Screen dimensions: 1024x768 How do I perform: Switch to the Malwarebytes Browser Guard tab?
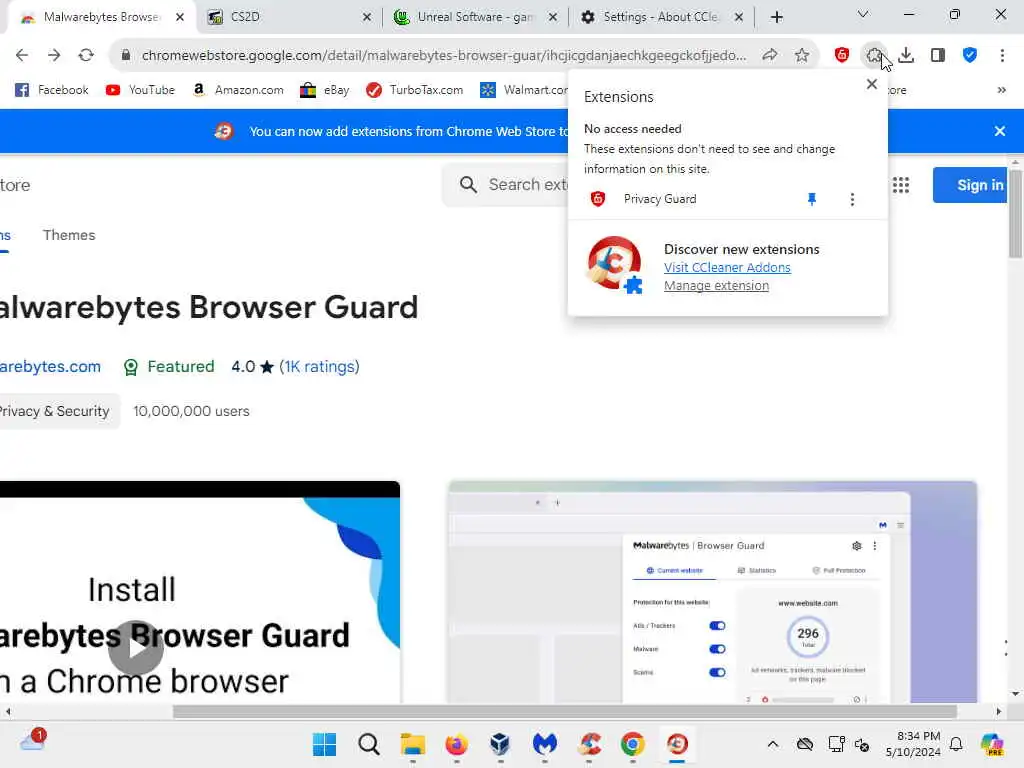point(101,17)
